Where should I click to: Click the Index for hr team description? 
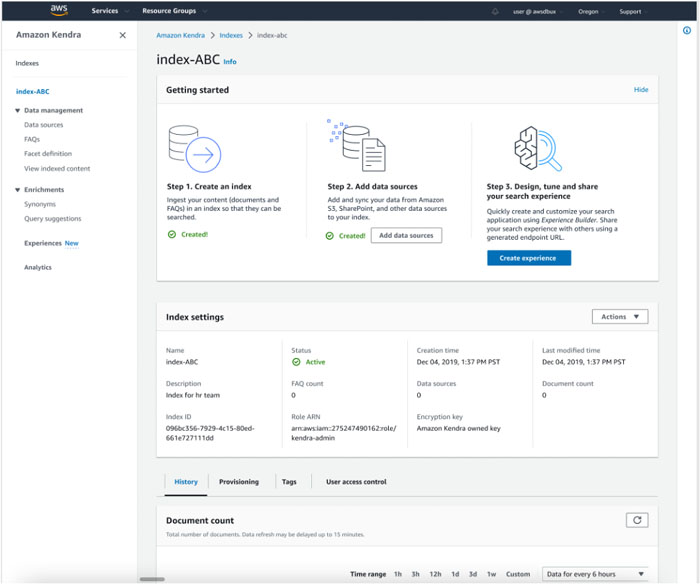(x=192, y=395)
